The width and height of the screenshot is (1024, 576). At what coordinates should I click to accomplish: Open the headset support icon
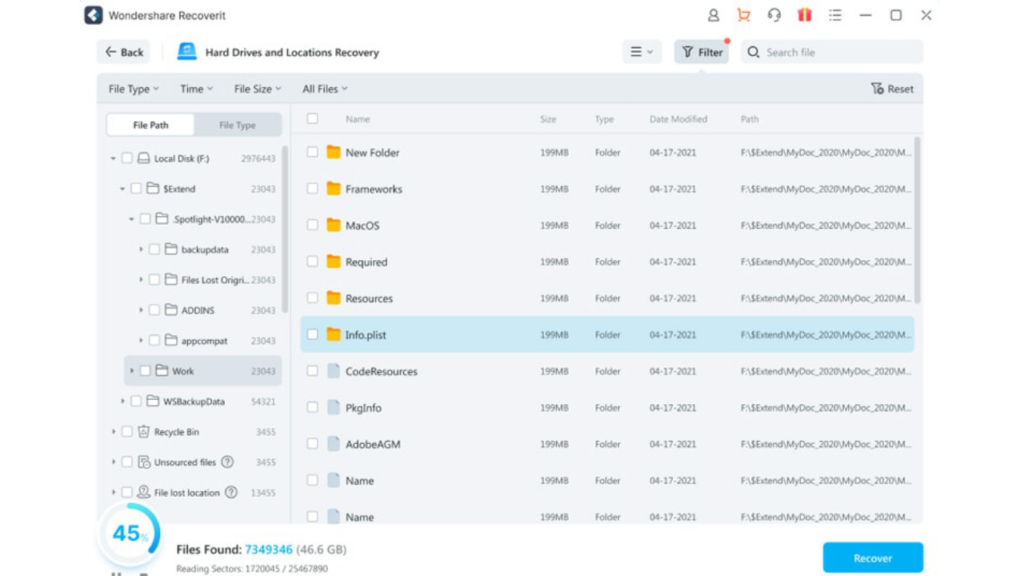tap(773, 15)
